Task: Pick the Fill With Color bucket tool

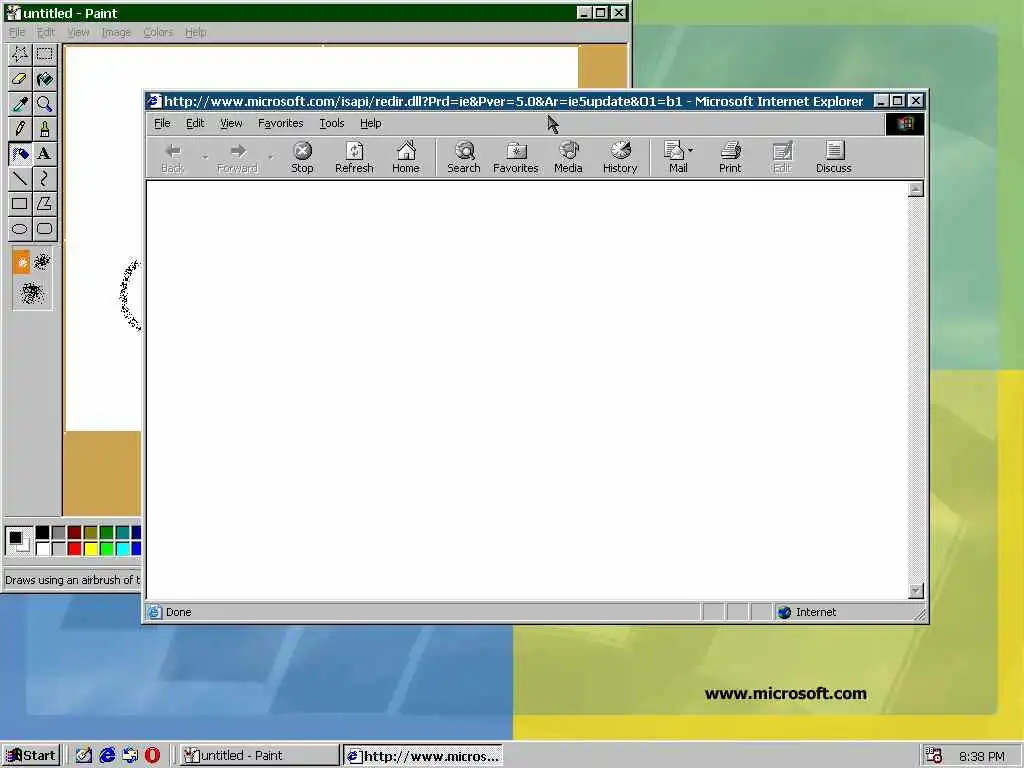Action: point(44,79)
